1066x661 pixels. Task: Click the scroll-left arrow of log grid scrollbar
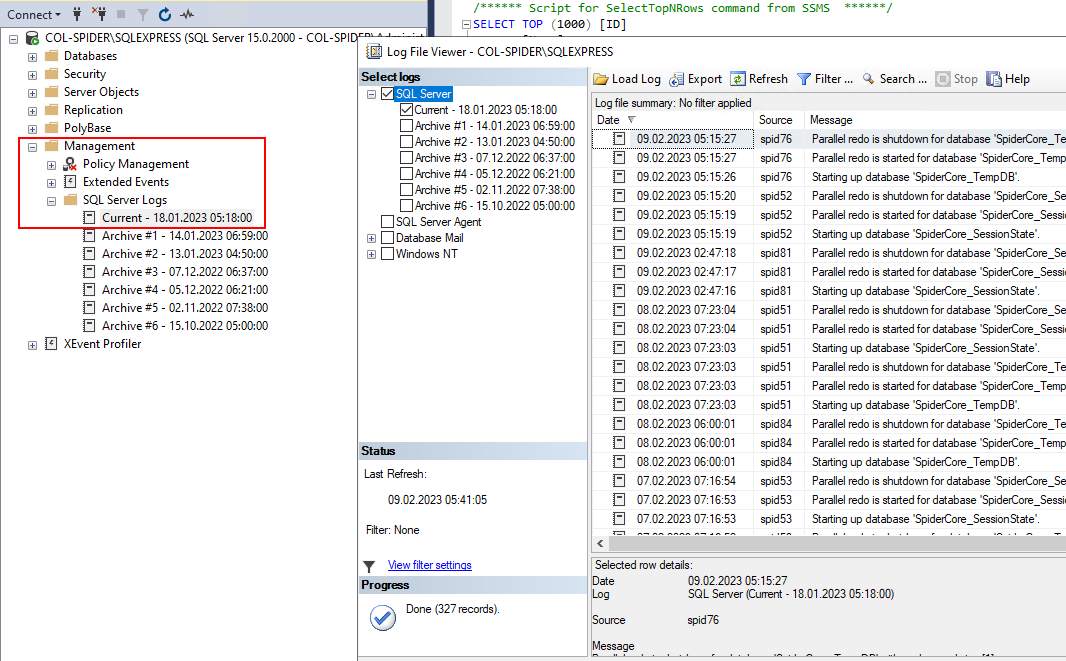coord(600,543)
